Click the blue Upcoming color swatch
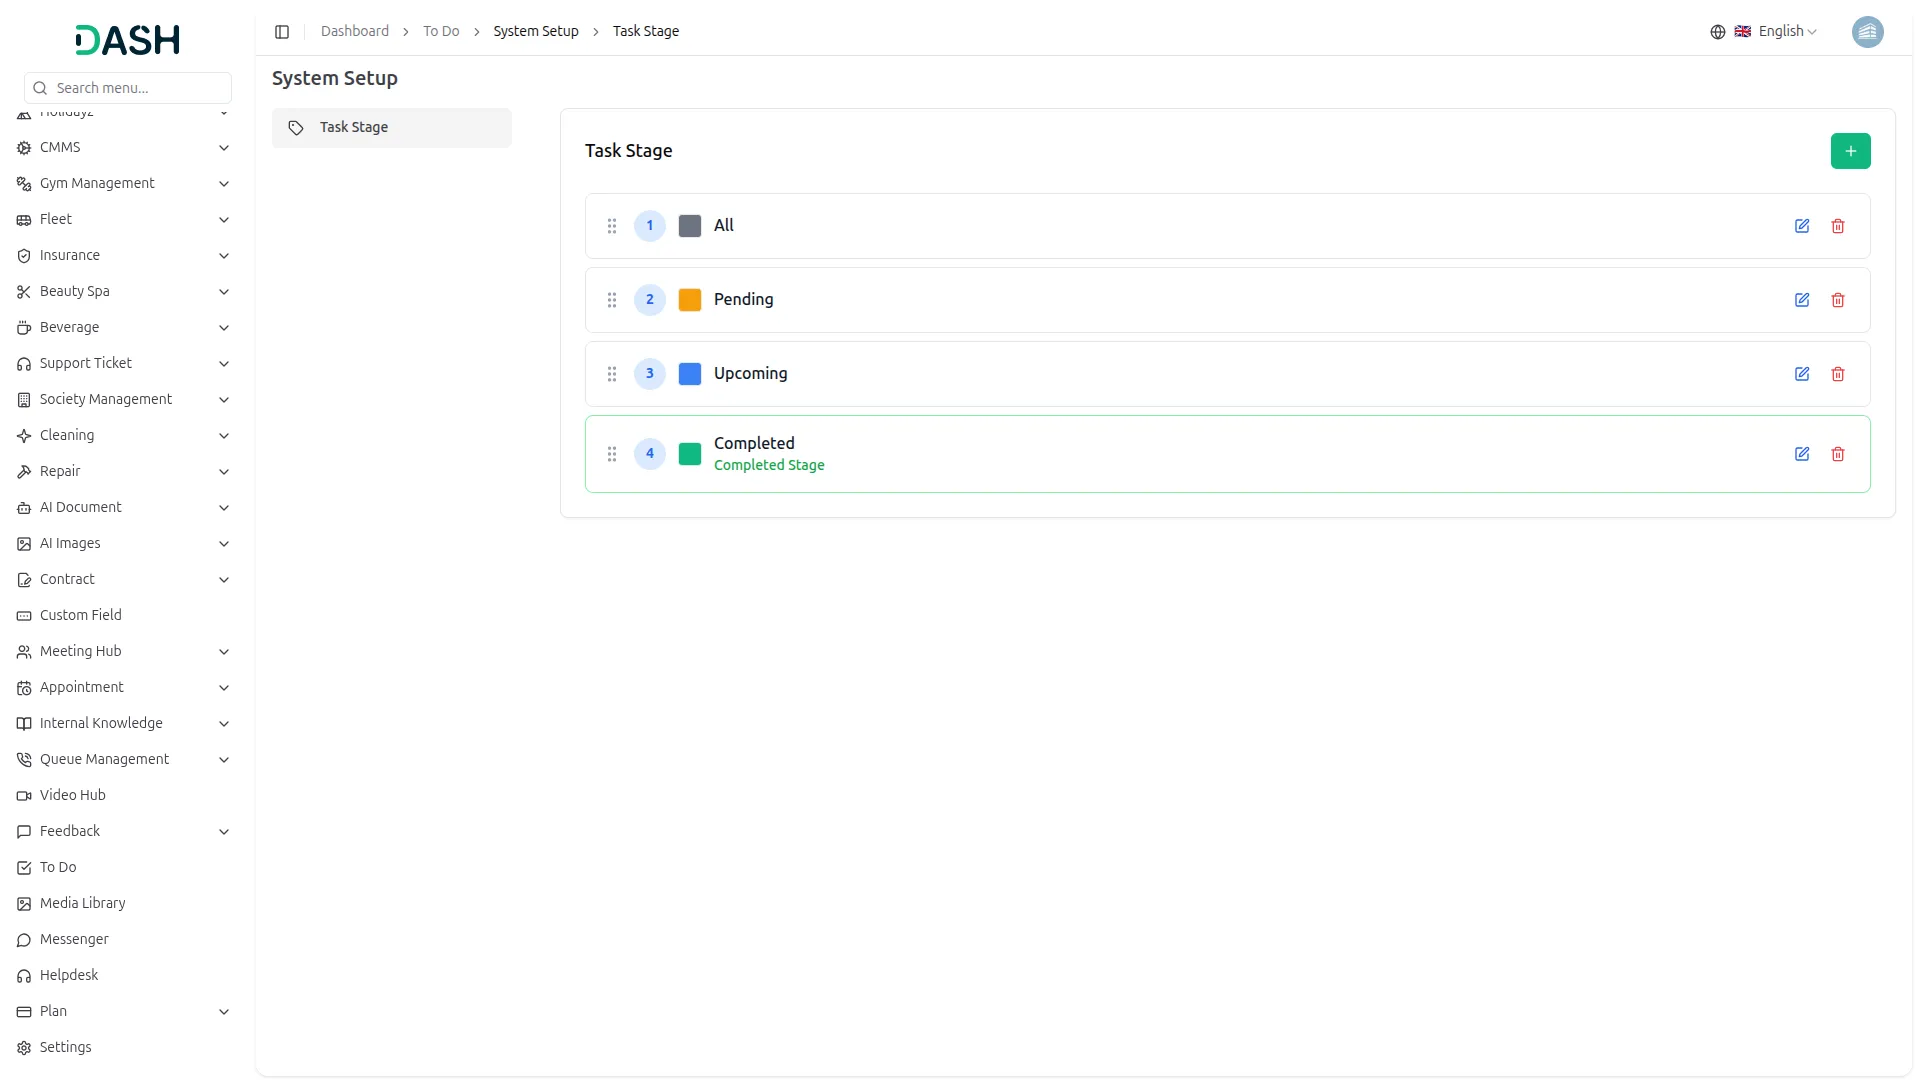 pyautogui.click(x=690, y=374)
